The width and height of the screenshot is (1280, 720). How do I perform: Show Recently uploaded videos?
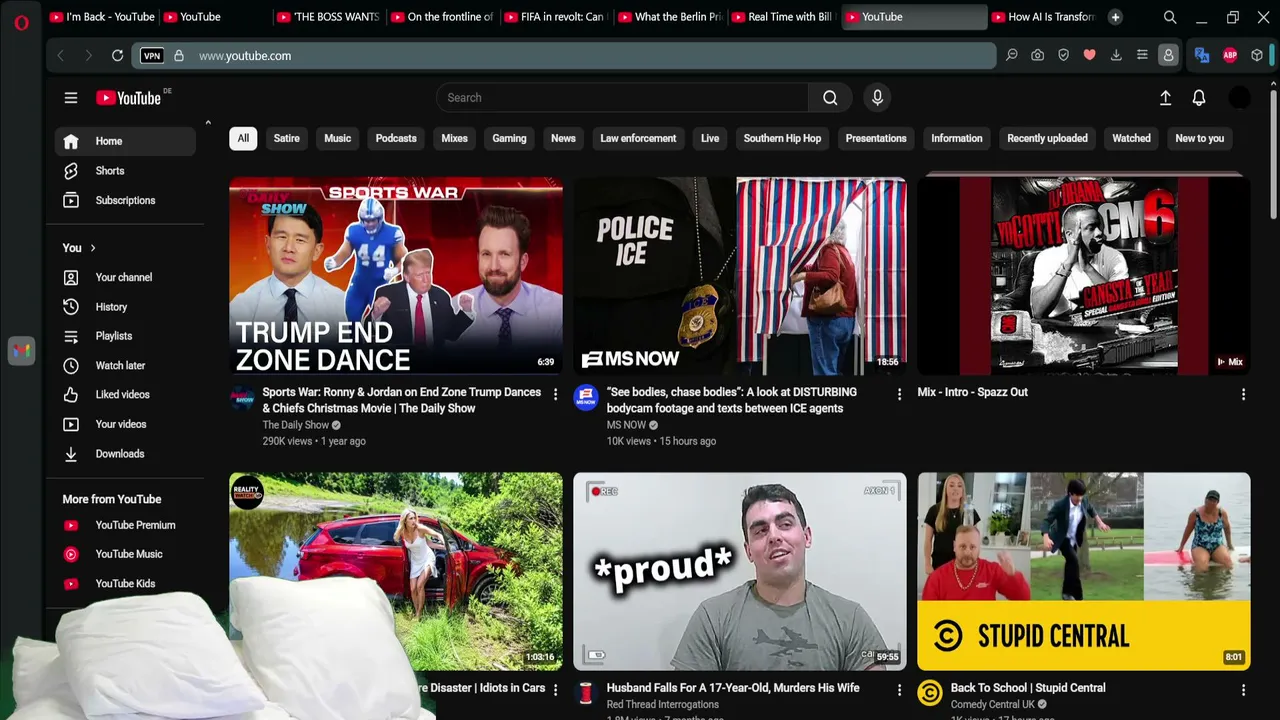click(1047, 138)
